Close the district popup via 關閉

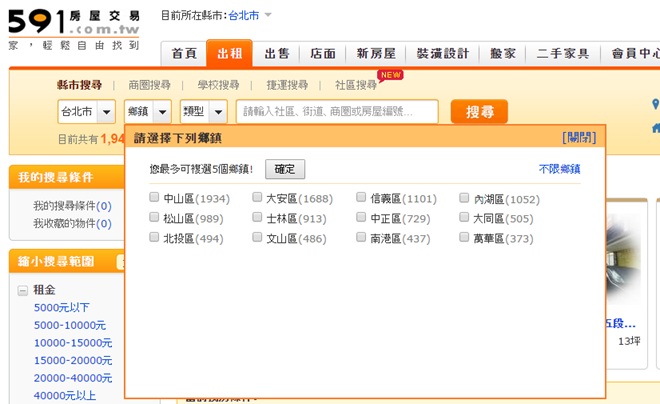click(x=579, y=137)
